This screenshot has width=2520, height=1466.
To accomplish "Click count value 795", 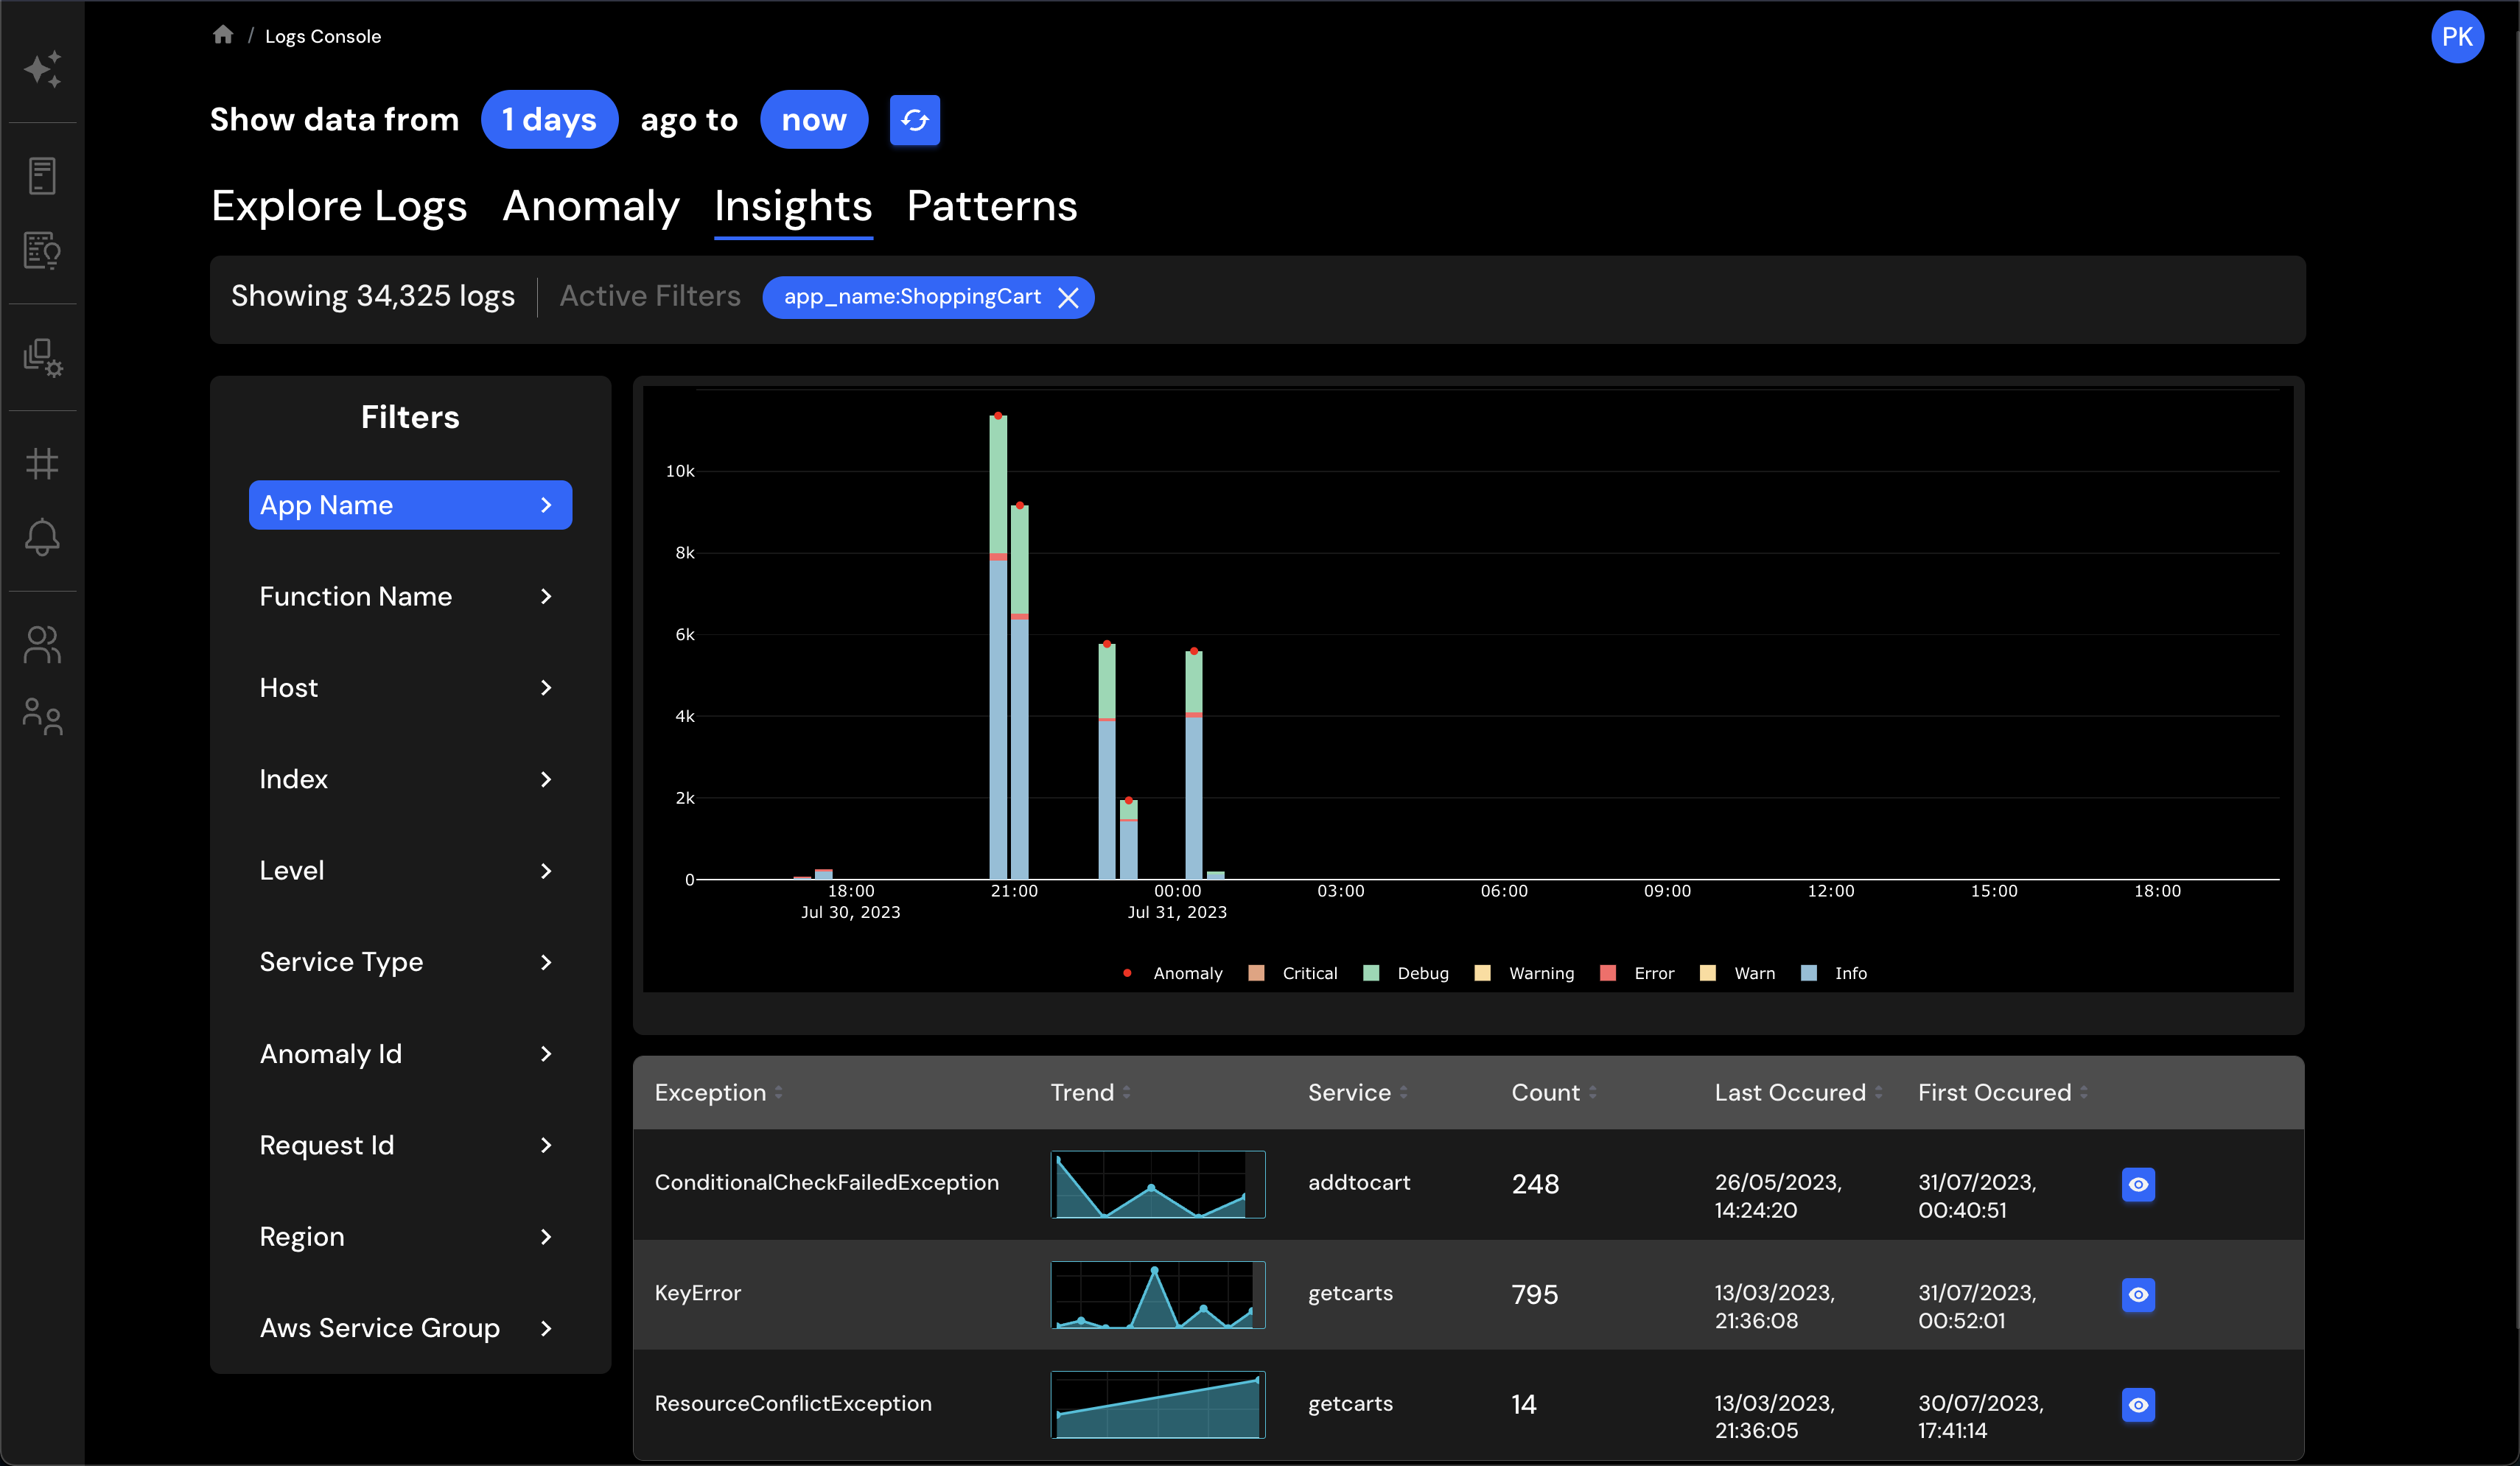I will (1535, 1294).
